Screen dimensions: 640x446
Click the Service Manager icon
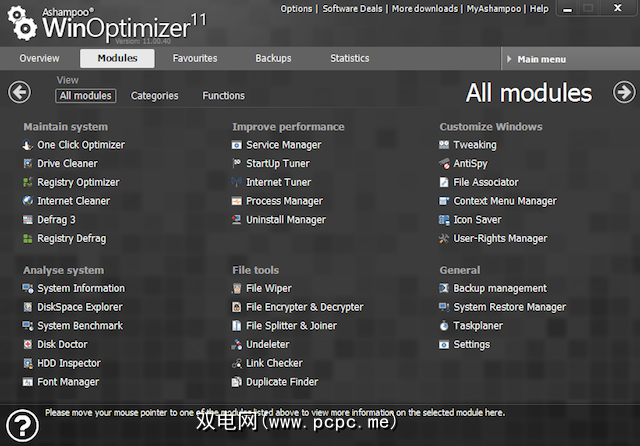coord(236,145)
